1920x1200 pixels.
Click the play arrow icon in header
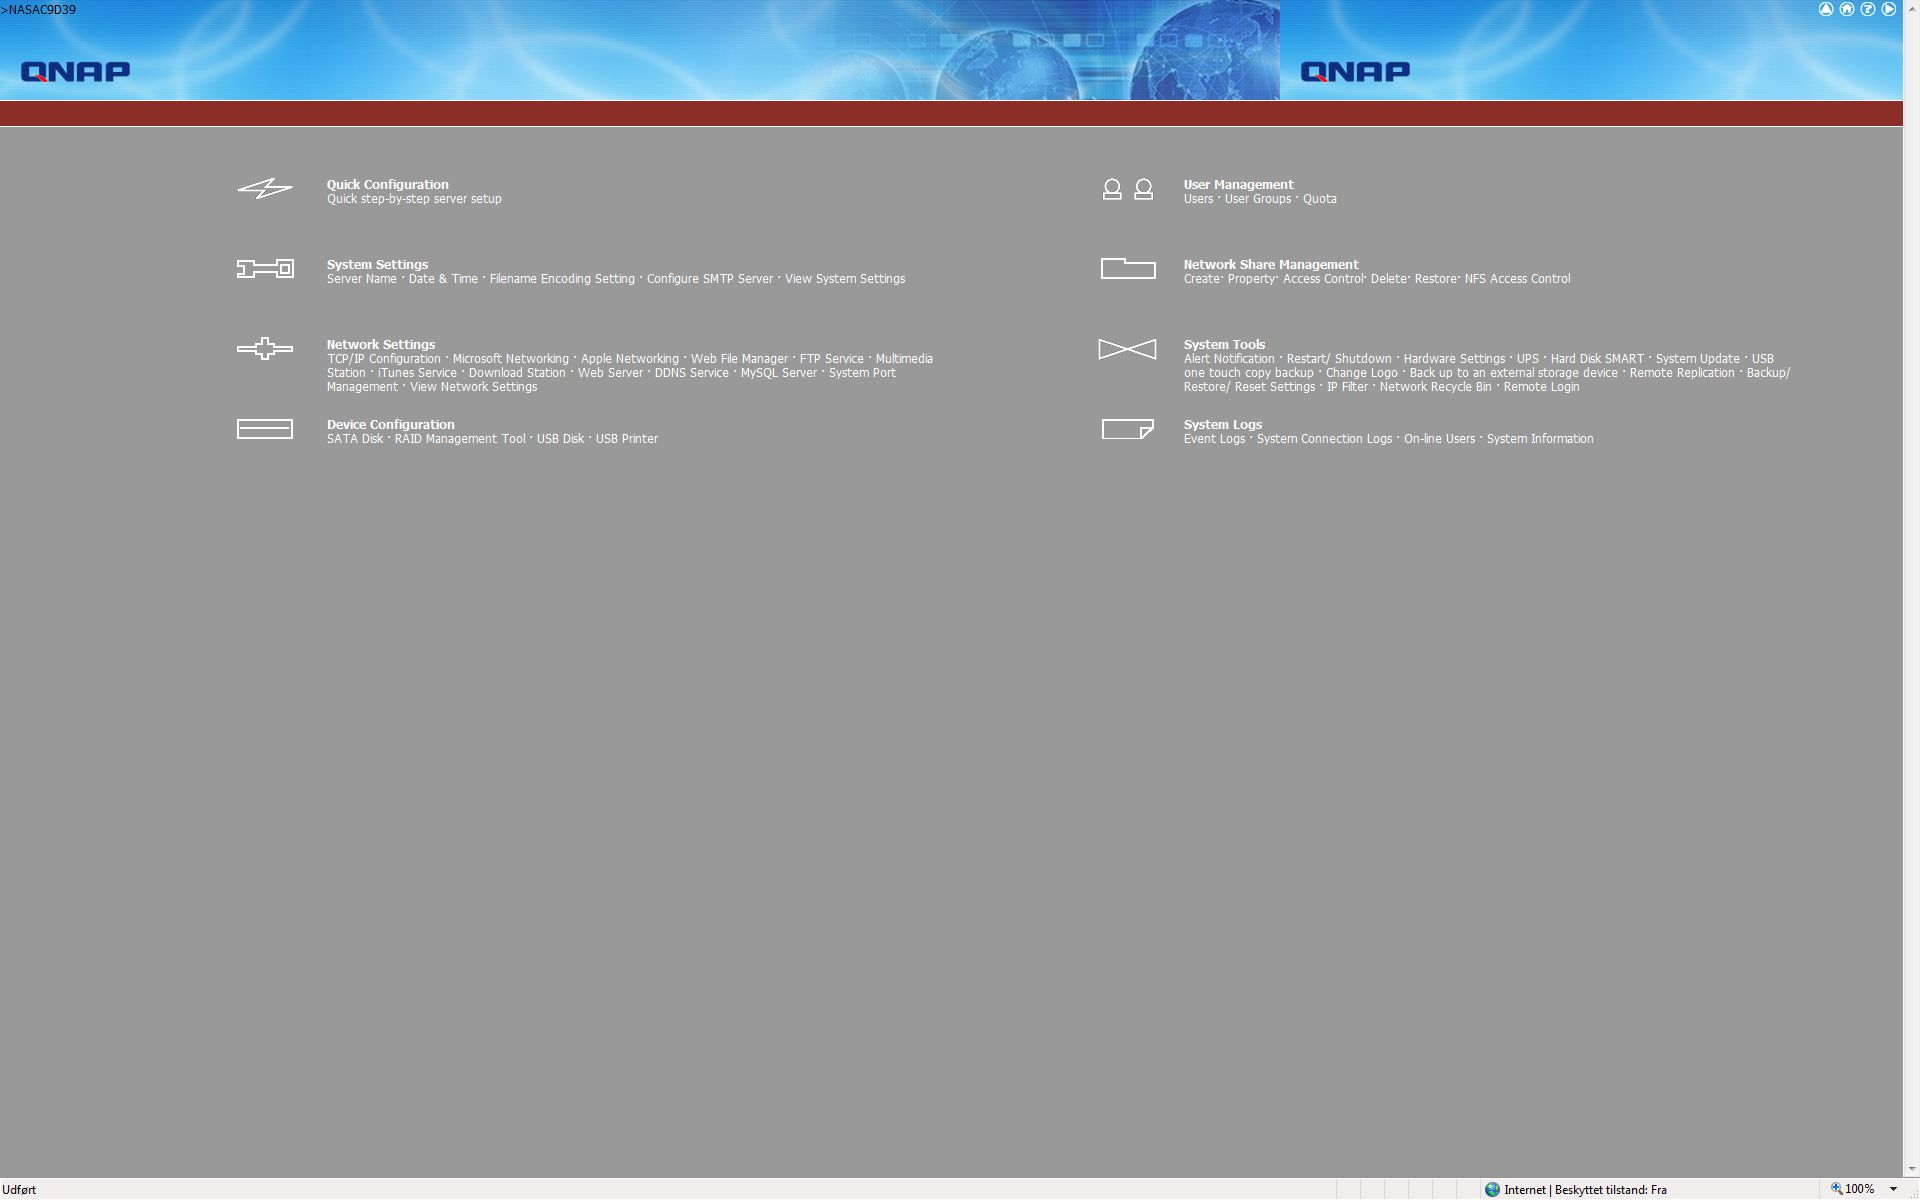coord(1888,9)
